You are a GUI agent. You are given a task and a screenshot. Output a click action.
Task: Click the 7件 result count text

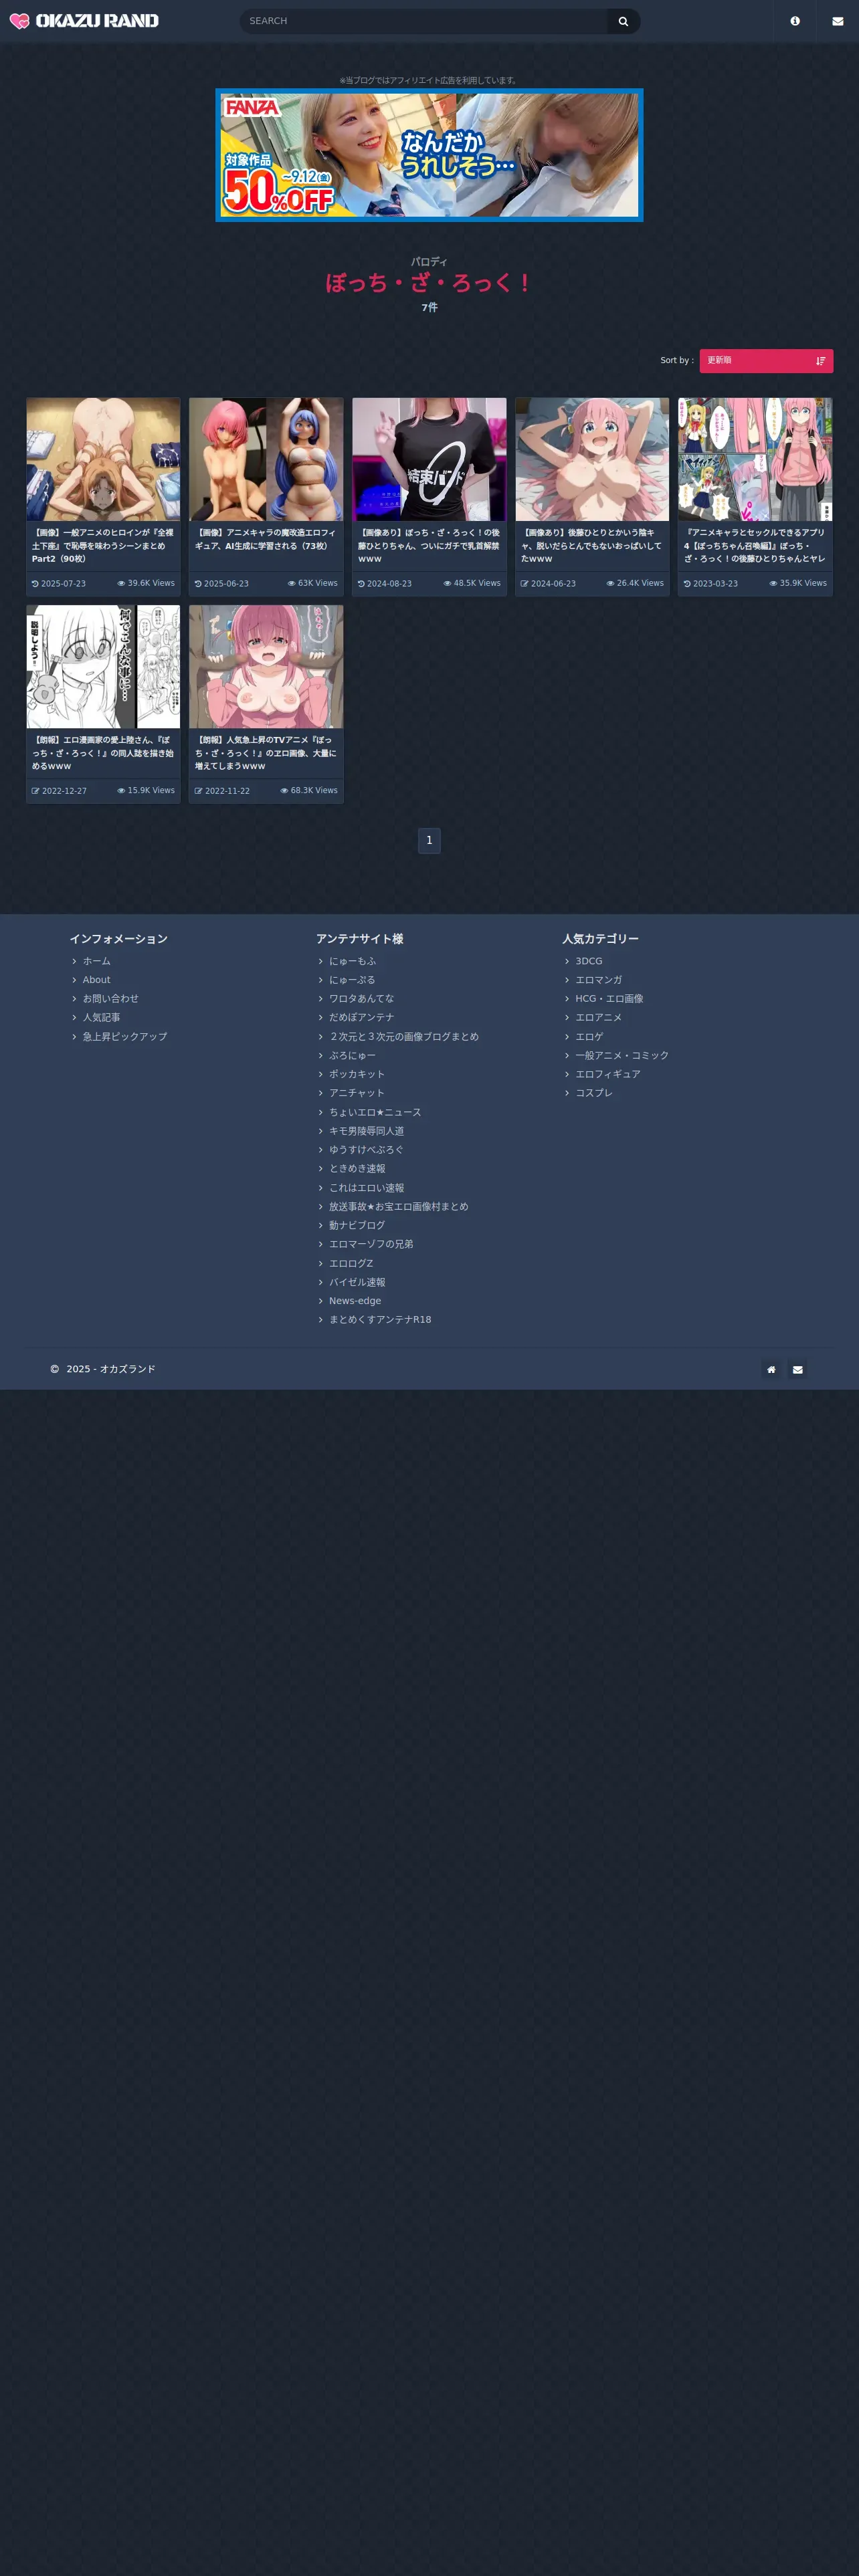click(x=429, y=308)
